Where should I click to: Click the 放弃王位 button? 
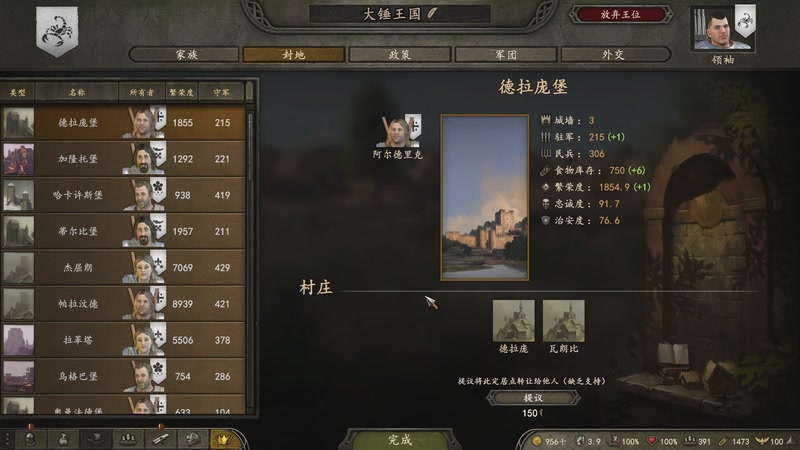pyautogui.click(x=620, y=14)
